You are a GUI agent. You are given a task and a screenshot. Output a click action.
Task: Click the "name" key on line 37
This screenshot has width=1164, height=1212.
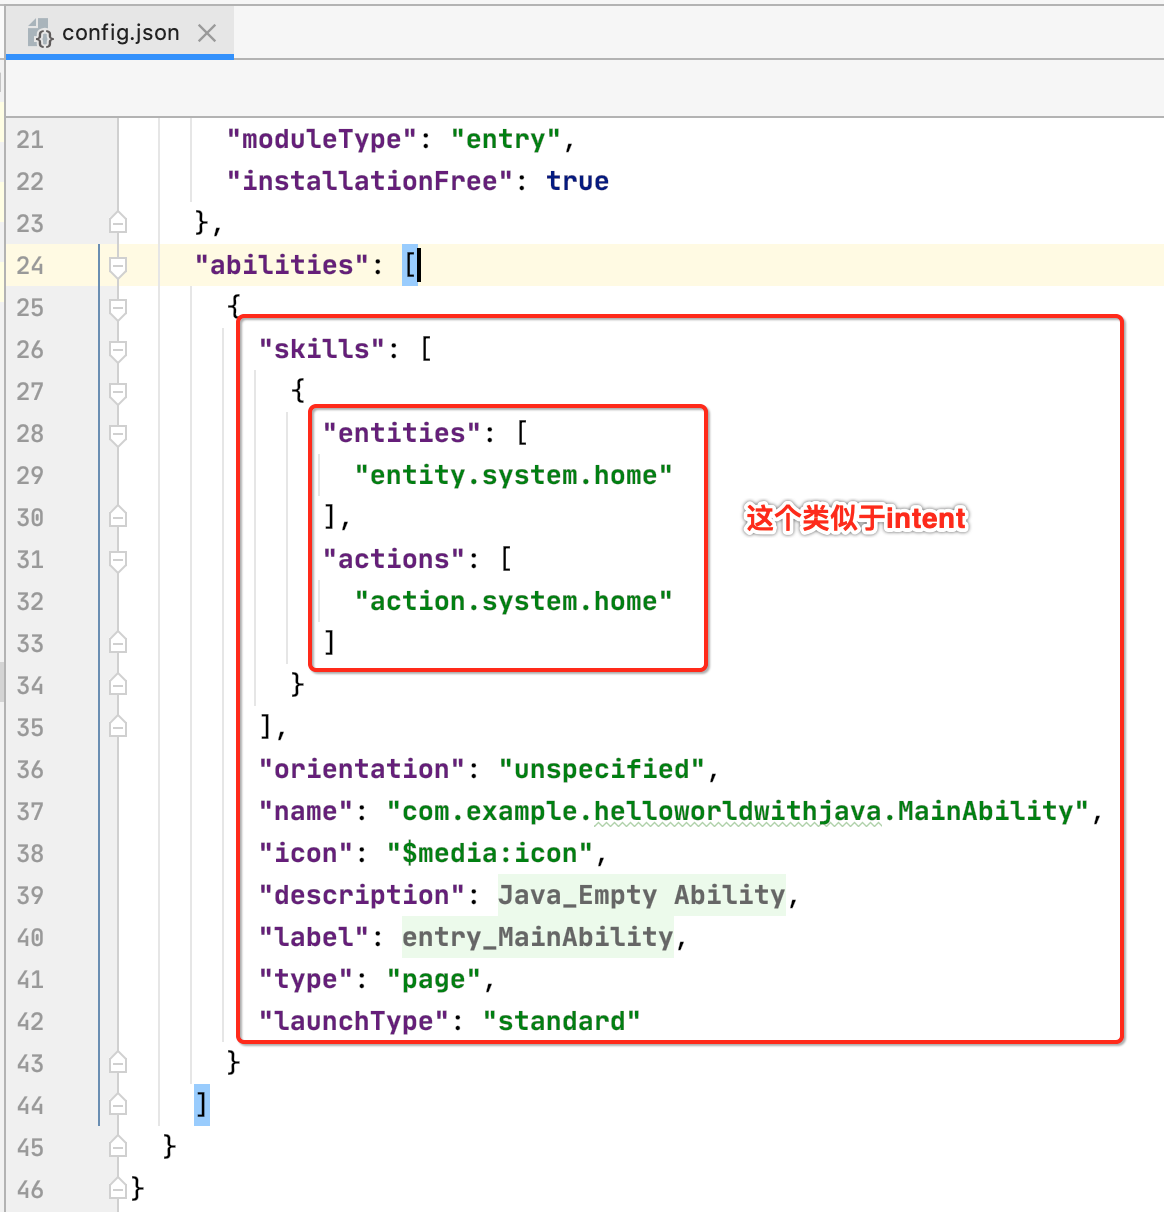click(306, 811)
